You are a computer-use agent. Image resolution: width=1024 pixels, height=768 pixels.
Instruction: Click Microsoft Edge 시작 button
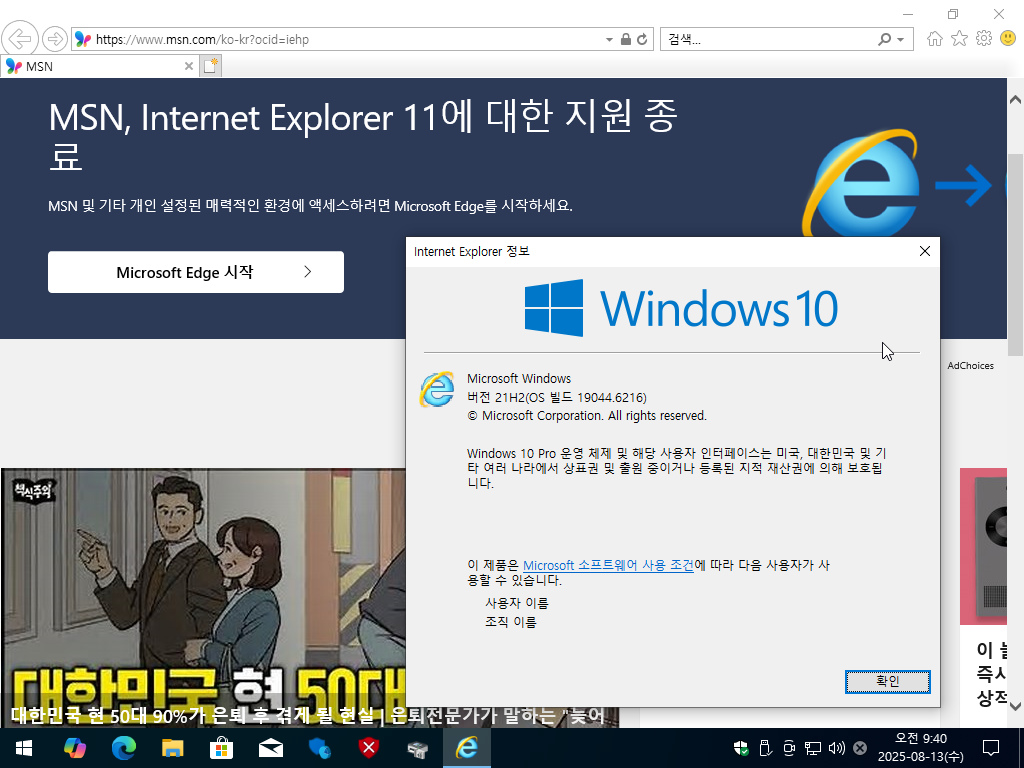(196, 272)
